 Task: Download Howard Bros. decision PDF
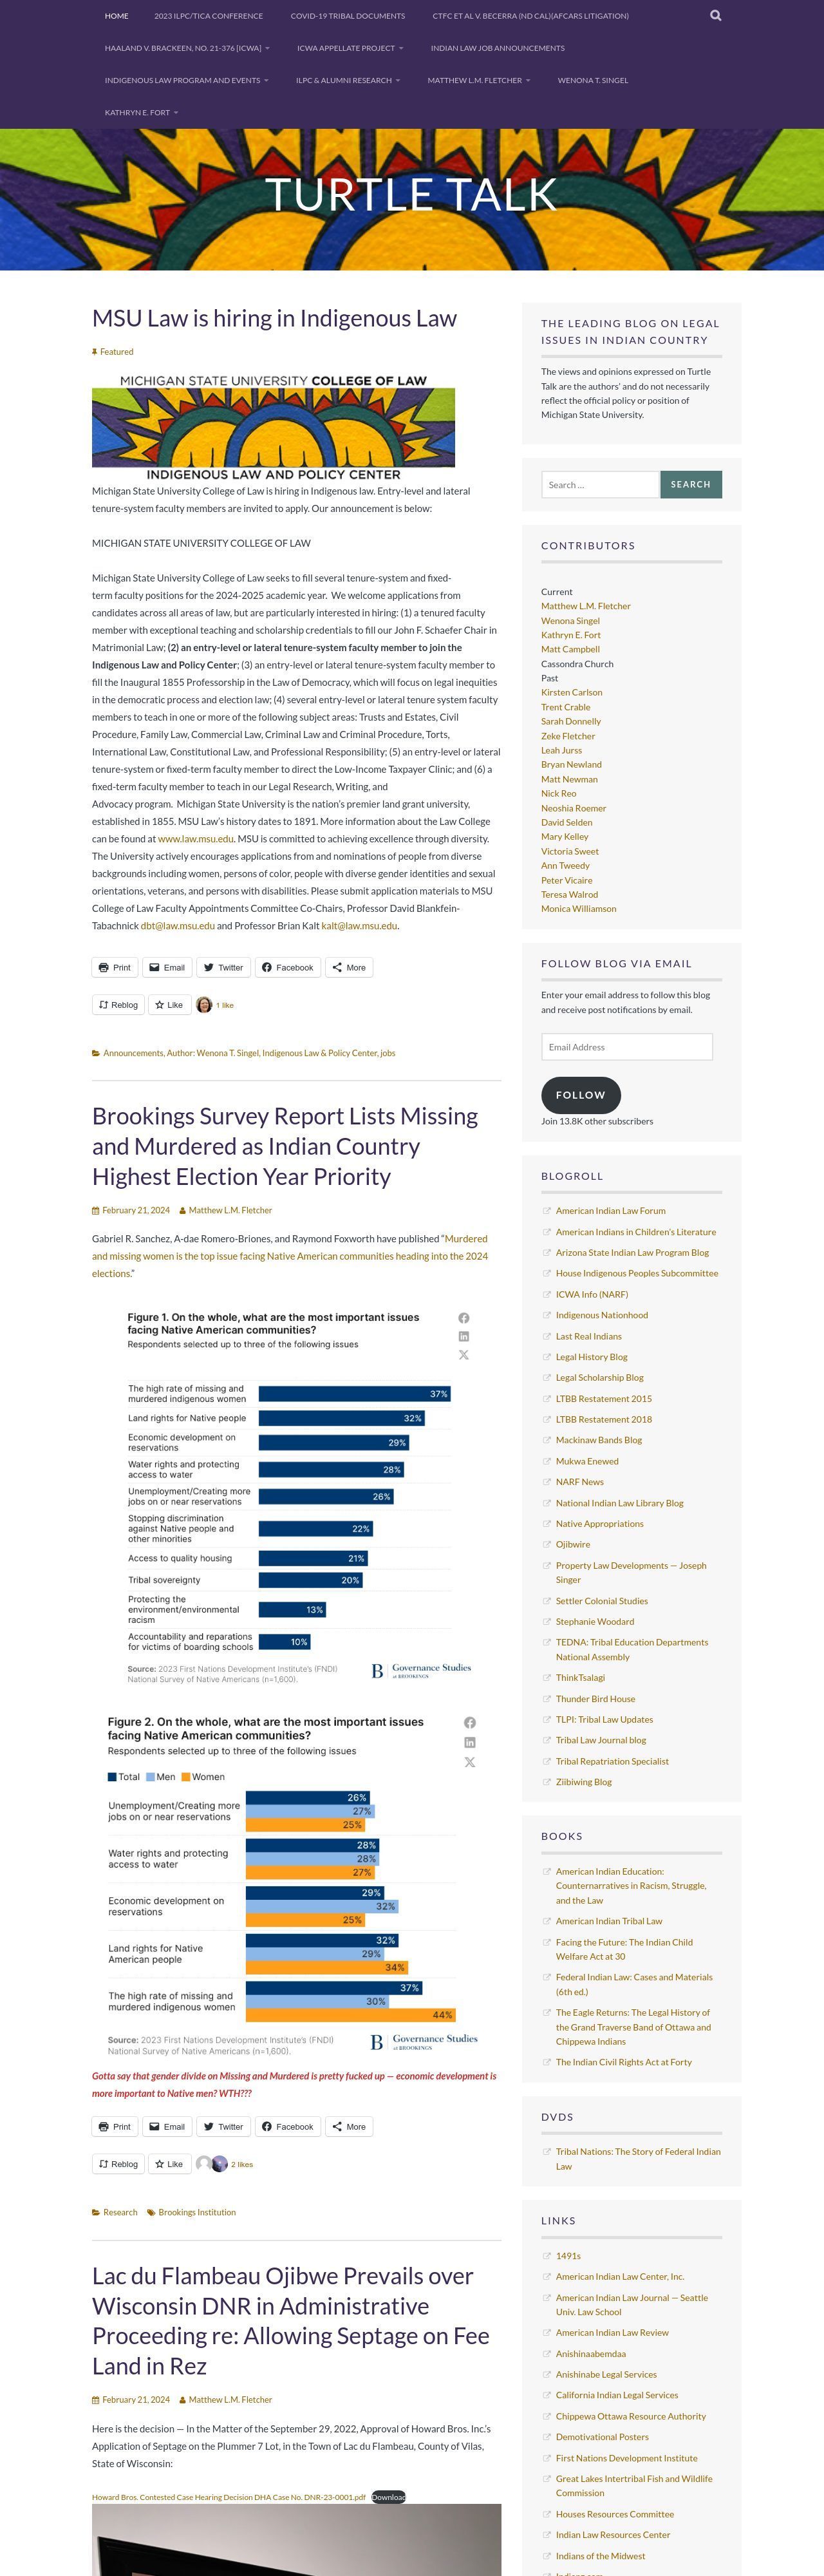click(x=388, y=2497)
